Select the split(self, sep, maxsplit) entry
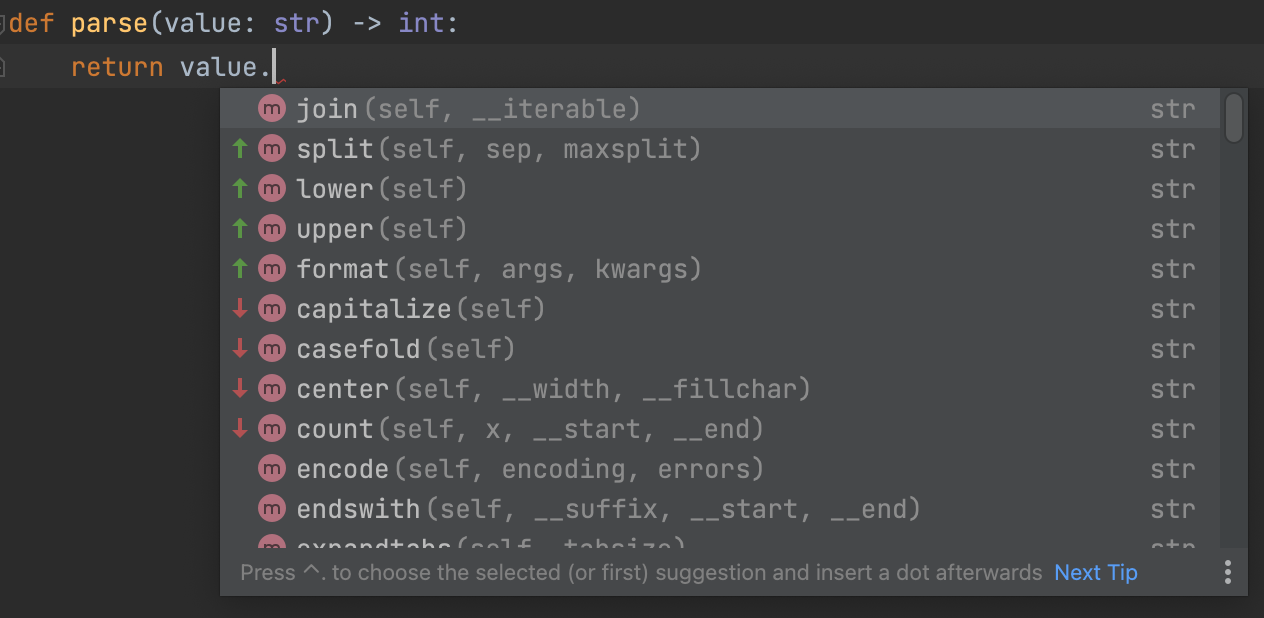Viewport: 1264px width, 618px height. tap(498, 149)
